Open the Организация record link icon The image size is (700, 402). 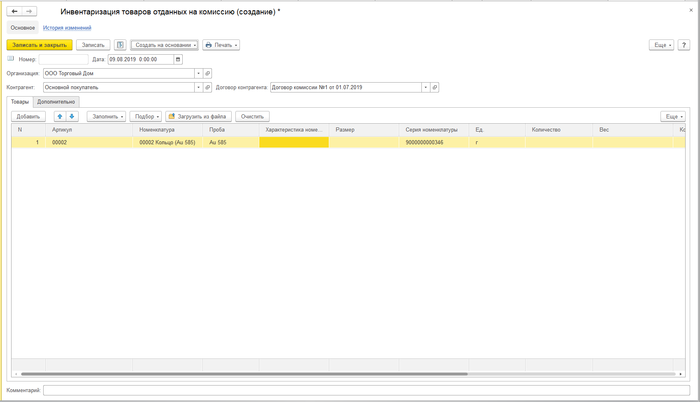point(208,73)
